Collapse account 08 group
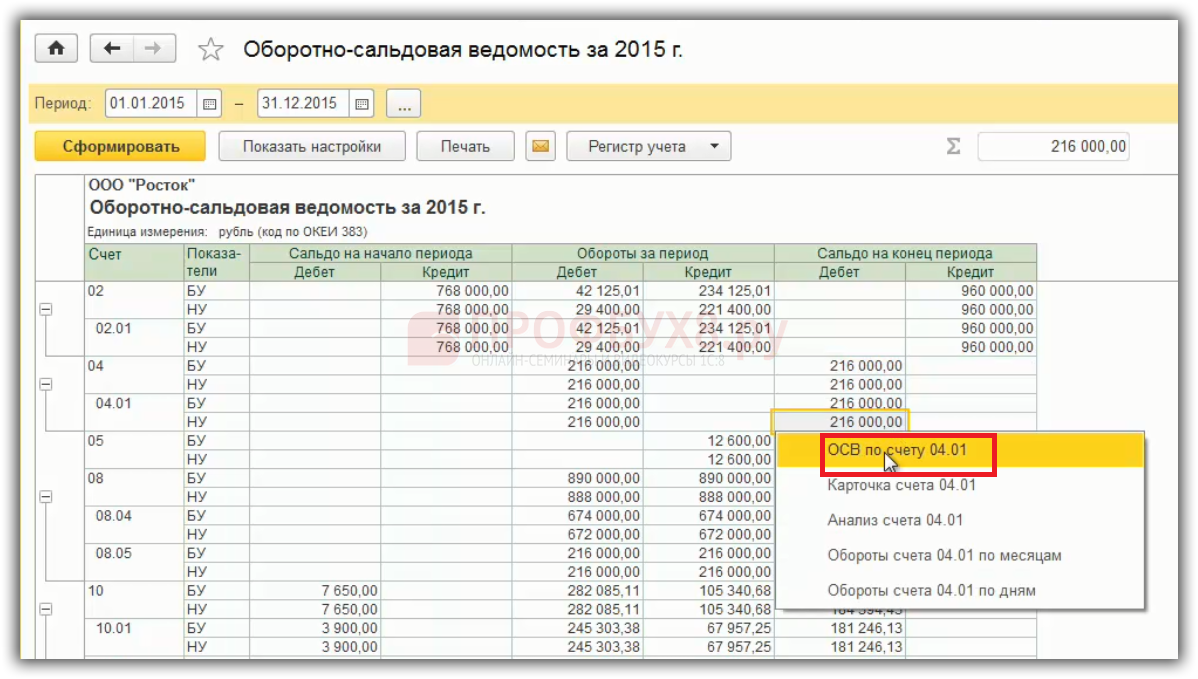Screen dimensions: 1198x679 45,497
